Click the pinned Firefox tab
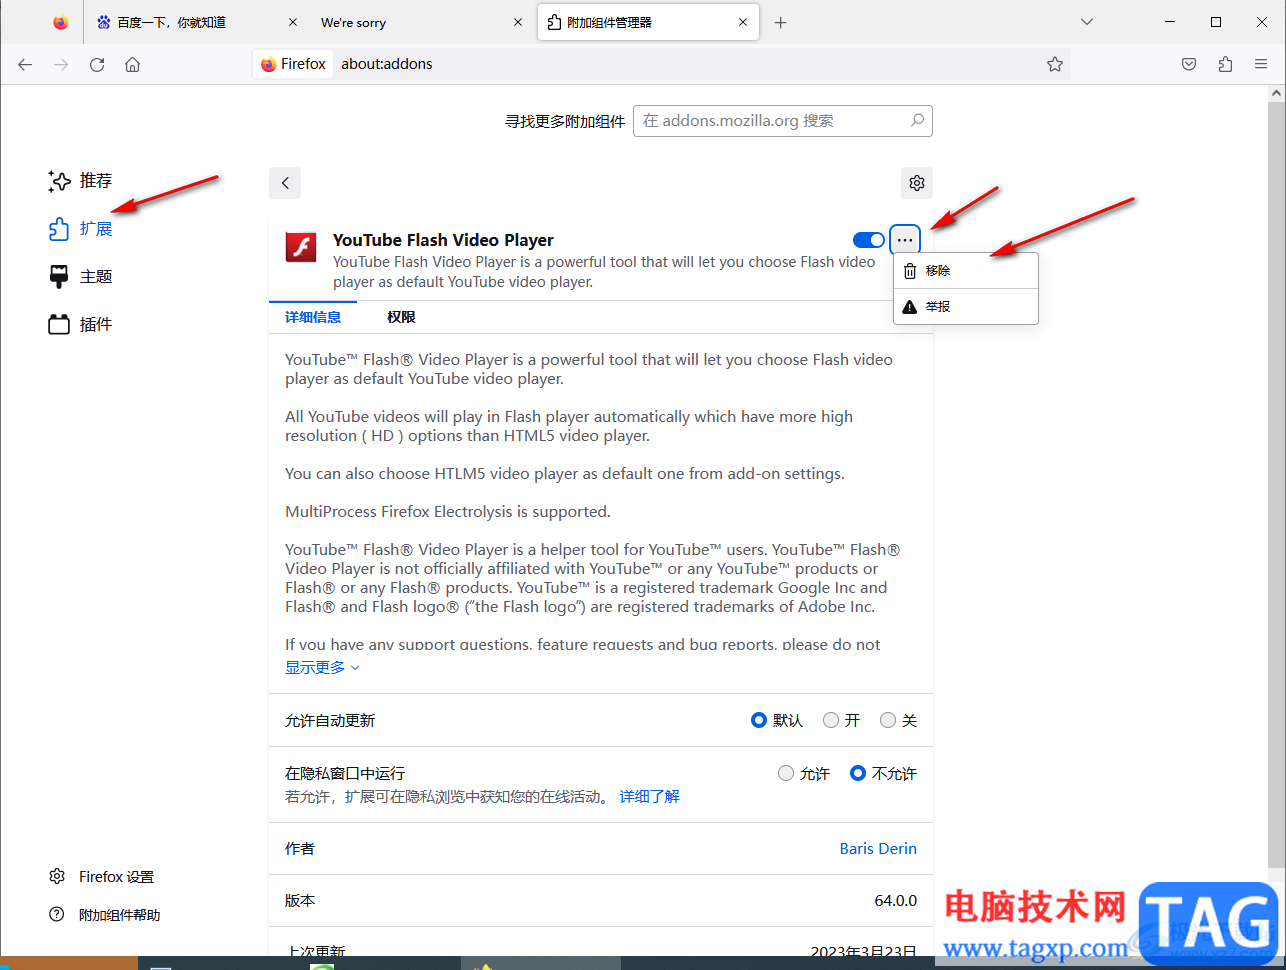 click(61, 22)
